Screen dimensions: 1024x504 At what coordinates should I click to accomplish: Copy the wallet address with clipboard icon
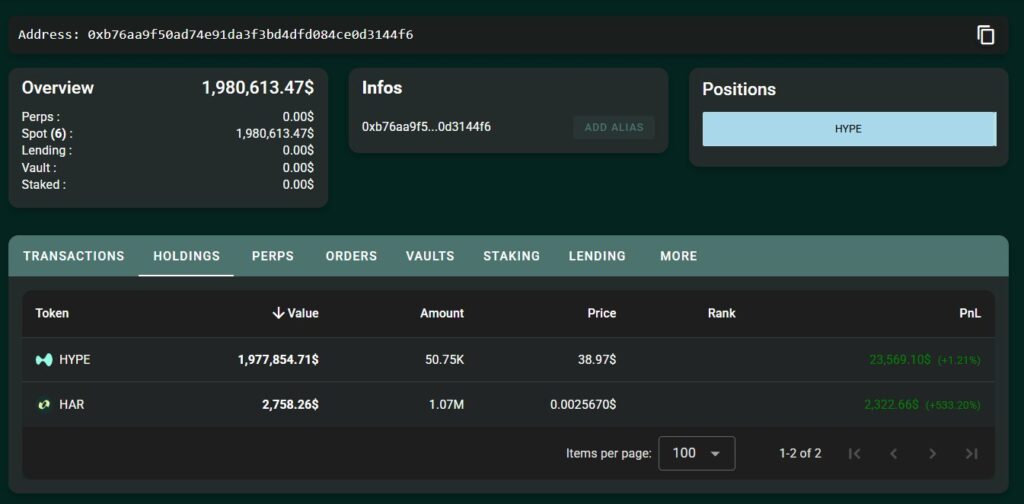[985, 35]
